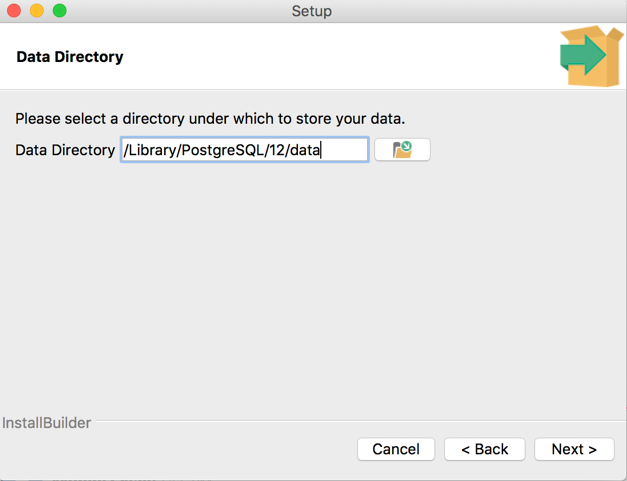Place cursor on 'PostgreSQL' in the path

(x=222, y=150)
